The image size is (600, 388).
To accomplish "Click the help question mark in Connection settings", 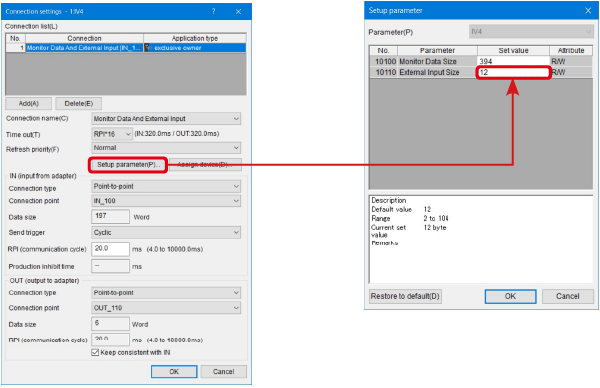I will 214,11.
